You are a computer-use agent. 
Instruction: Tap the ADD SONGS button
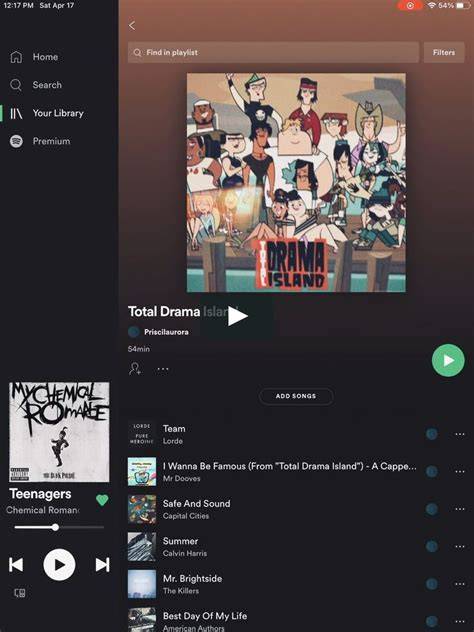(296, 396)
